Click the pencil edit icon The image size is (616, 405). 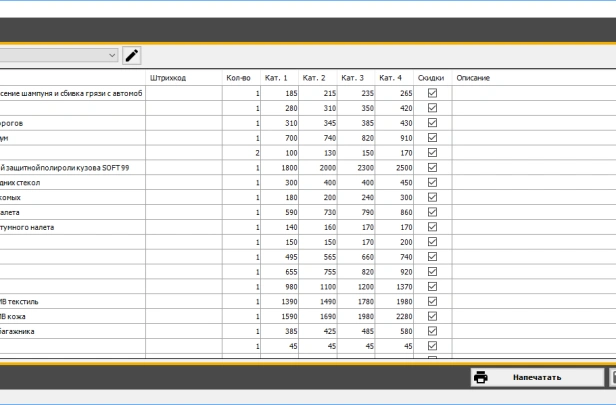(x=131, y=56)
